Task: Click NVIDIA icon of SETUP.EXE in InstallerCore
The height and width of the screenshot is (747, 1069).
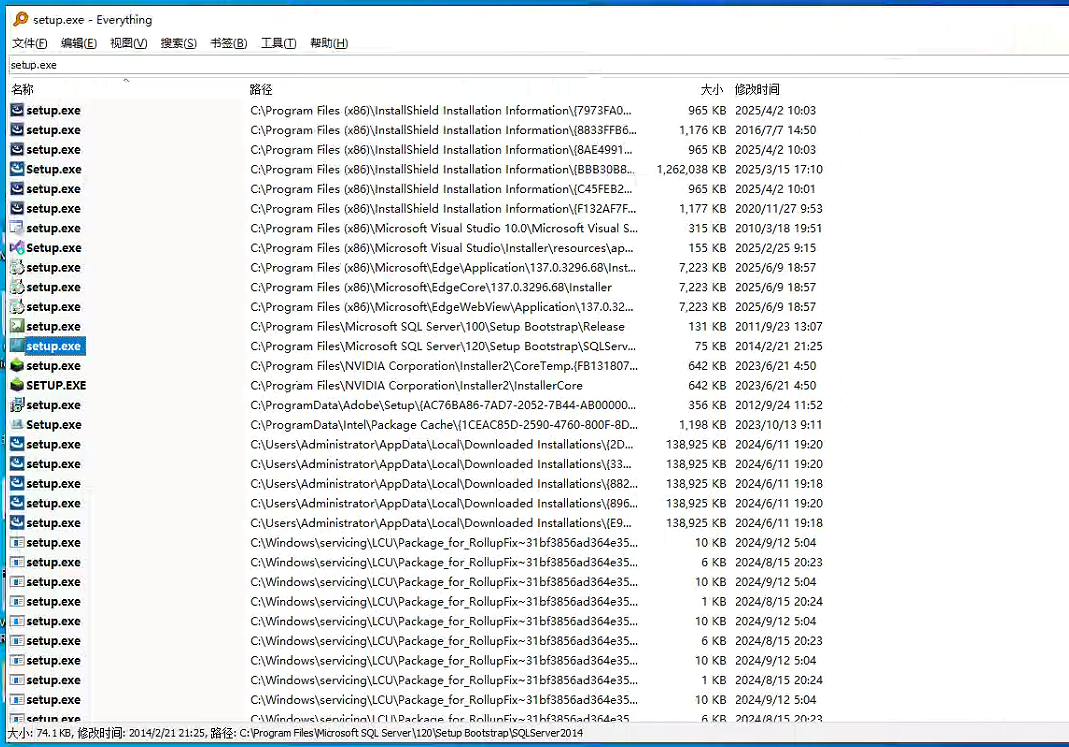Action: click(17, 385)
